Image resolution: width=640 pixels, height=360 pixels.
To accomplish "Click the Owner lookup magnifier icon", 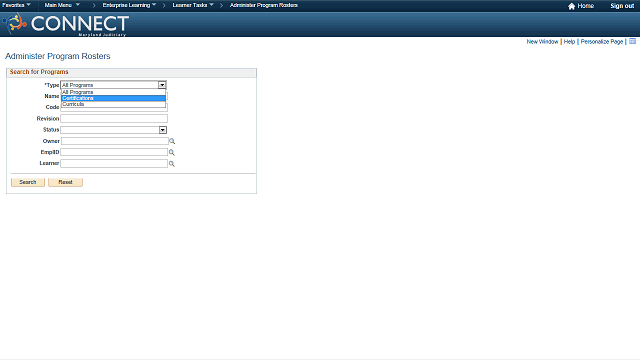I will tap(172, 141).
